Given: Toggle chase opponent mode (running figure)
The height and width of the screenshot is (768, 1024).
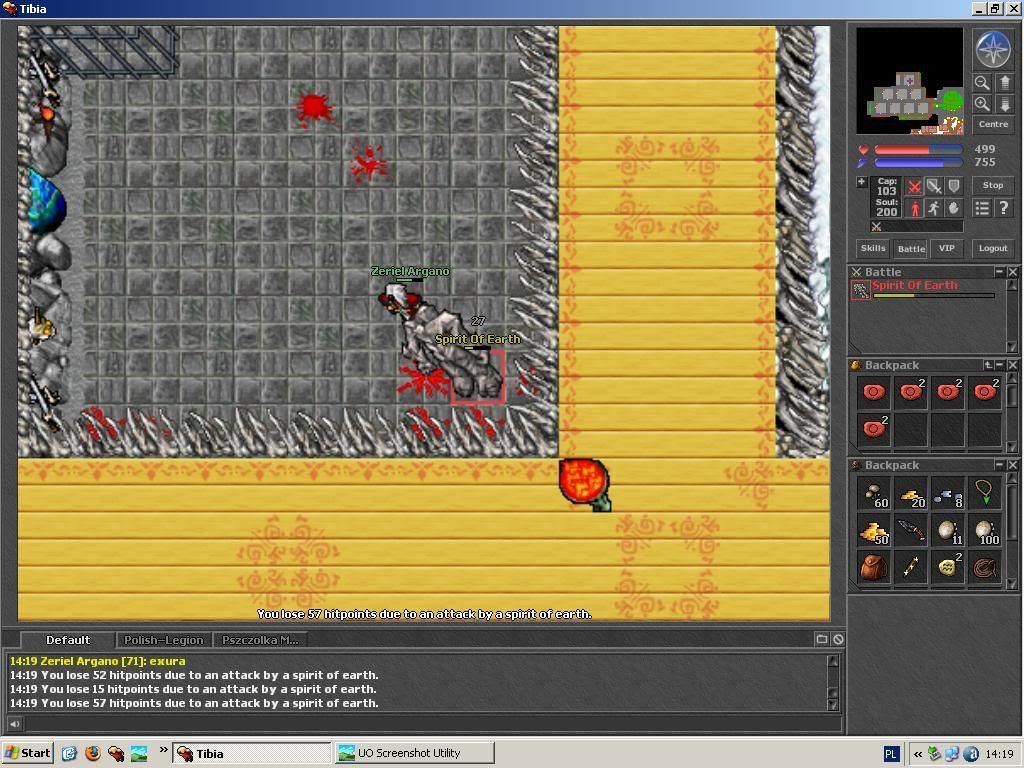Looking at the screenshot, I should click(x=935, y=208).
